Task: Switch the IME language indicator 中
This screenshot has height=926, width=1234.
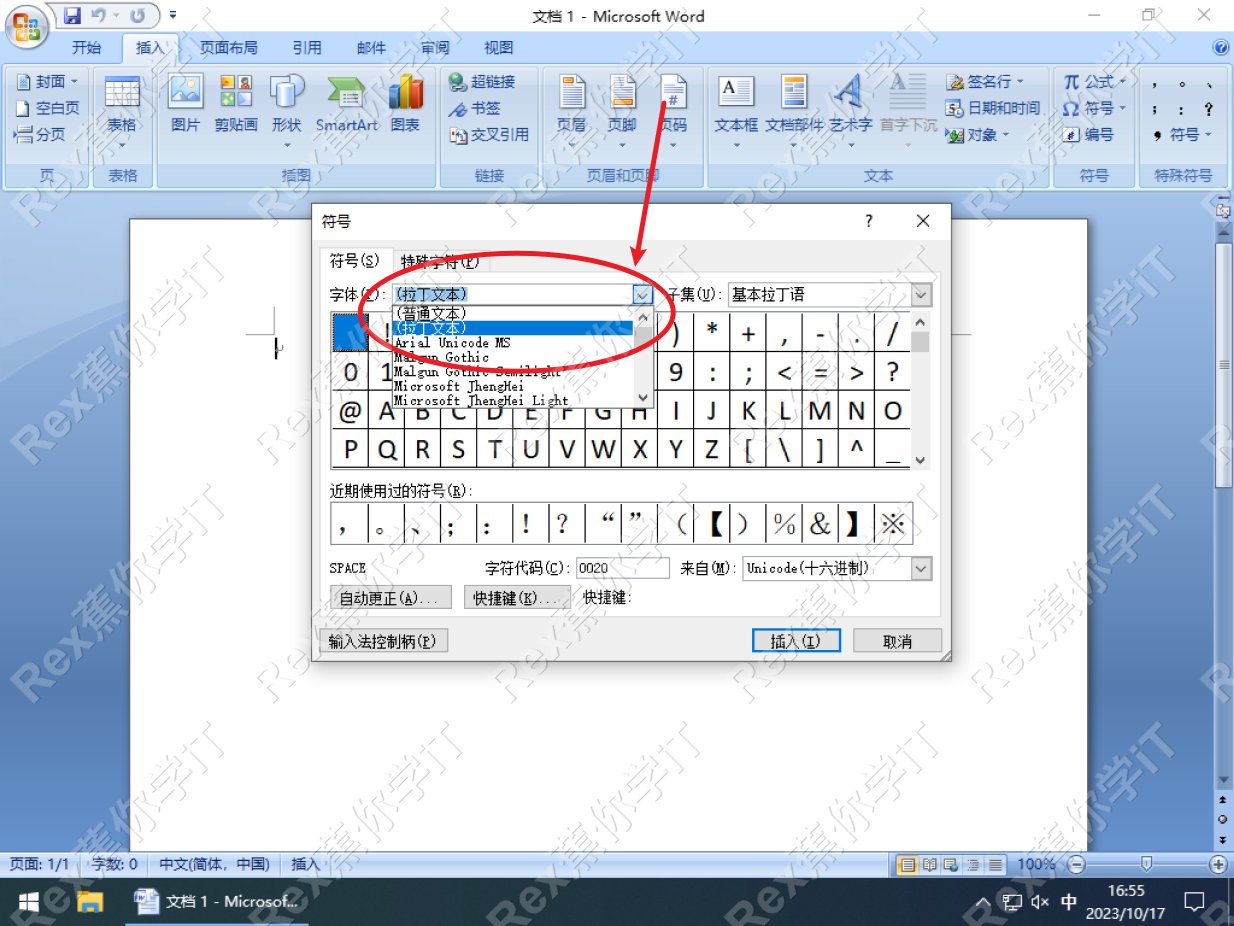Action: point(1069,901)
